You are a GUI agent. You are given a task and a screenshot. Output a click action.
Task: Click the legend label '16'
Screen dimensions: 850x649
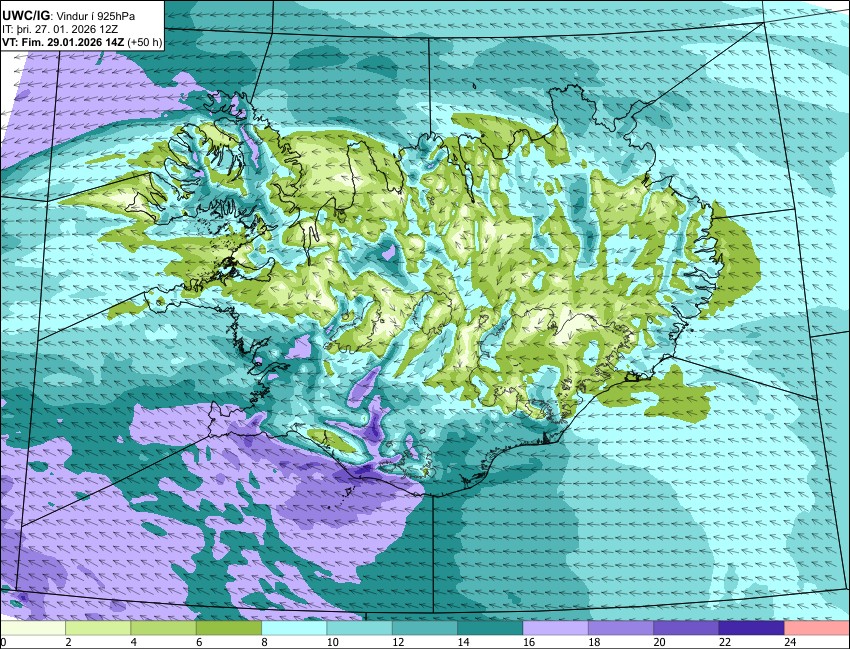tap(529, 642)
